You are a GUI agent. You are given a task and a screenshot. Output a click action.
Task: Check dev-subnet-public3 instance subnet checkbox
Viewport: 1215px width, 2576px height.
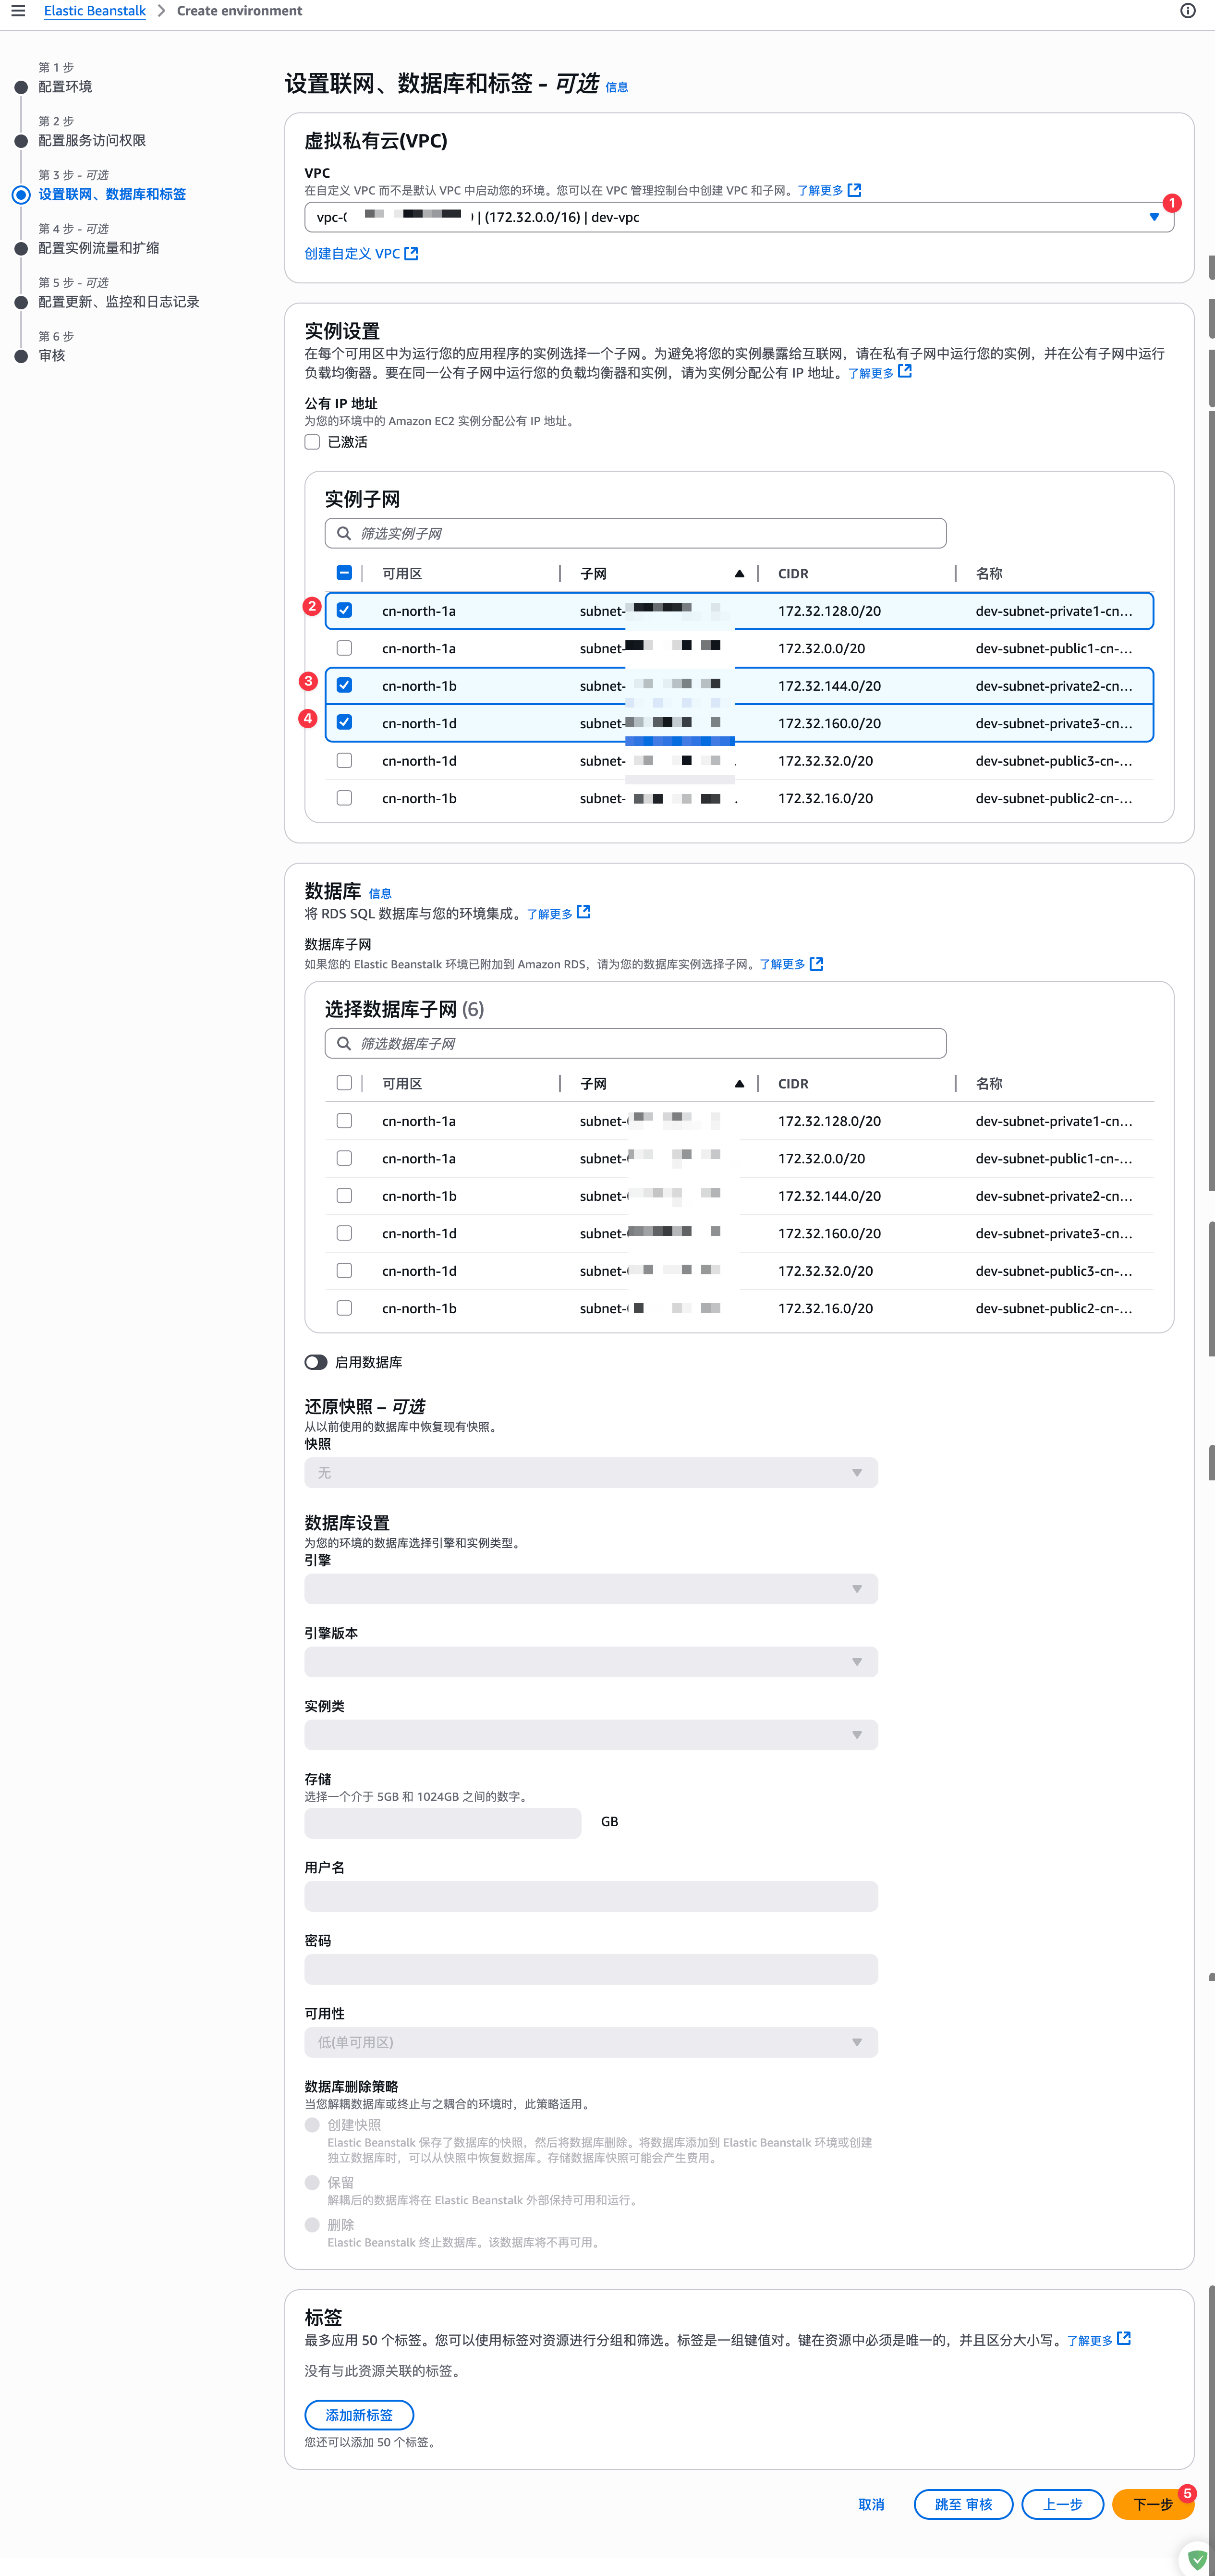(344, 760)
